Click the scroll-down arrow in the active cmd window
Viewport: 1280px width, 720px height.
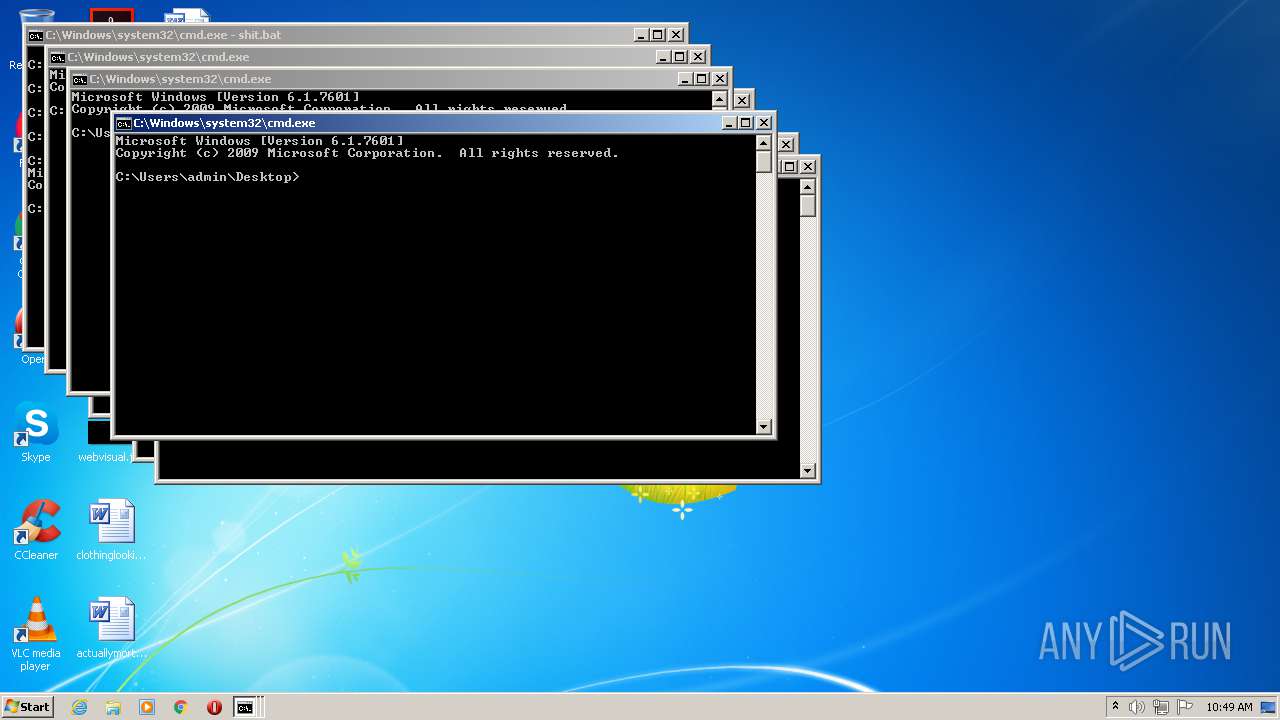tap(764, 427)
